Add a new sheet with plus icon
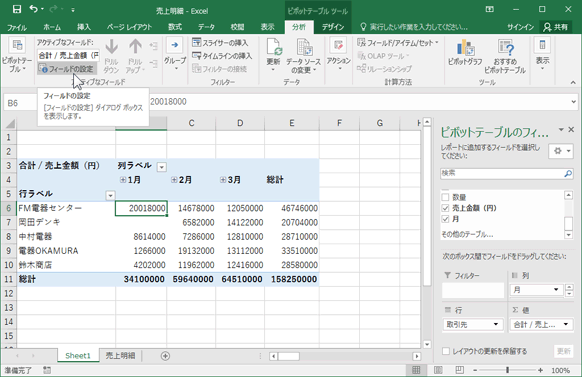The image size is (582, 377). [x=165, y=356]
